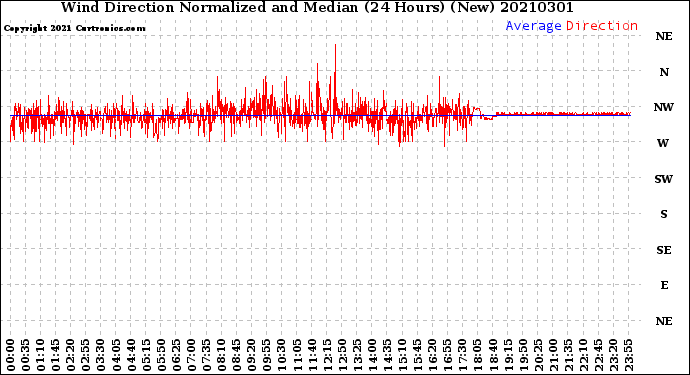
Task: Click the 01:45 time label
Action: 56,355
